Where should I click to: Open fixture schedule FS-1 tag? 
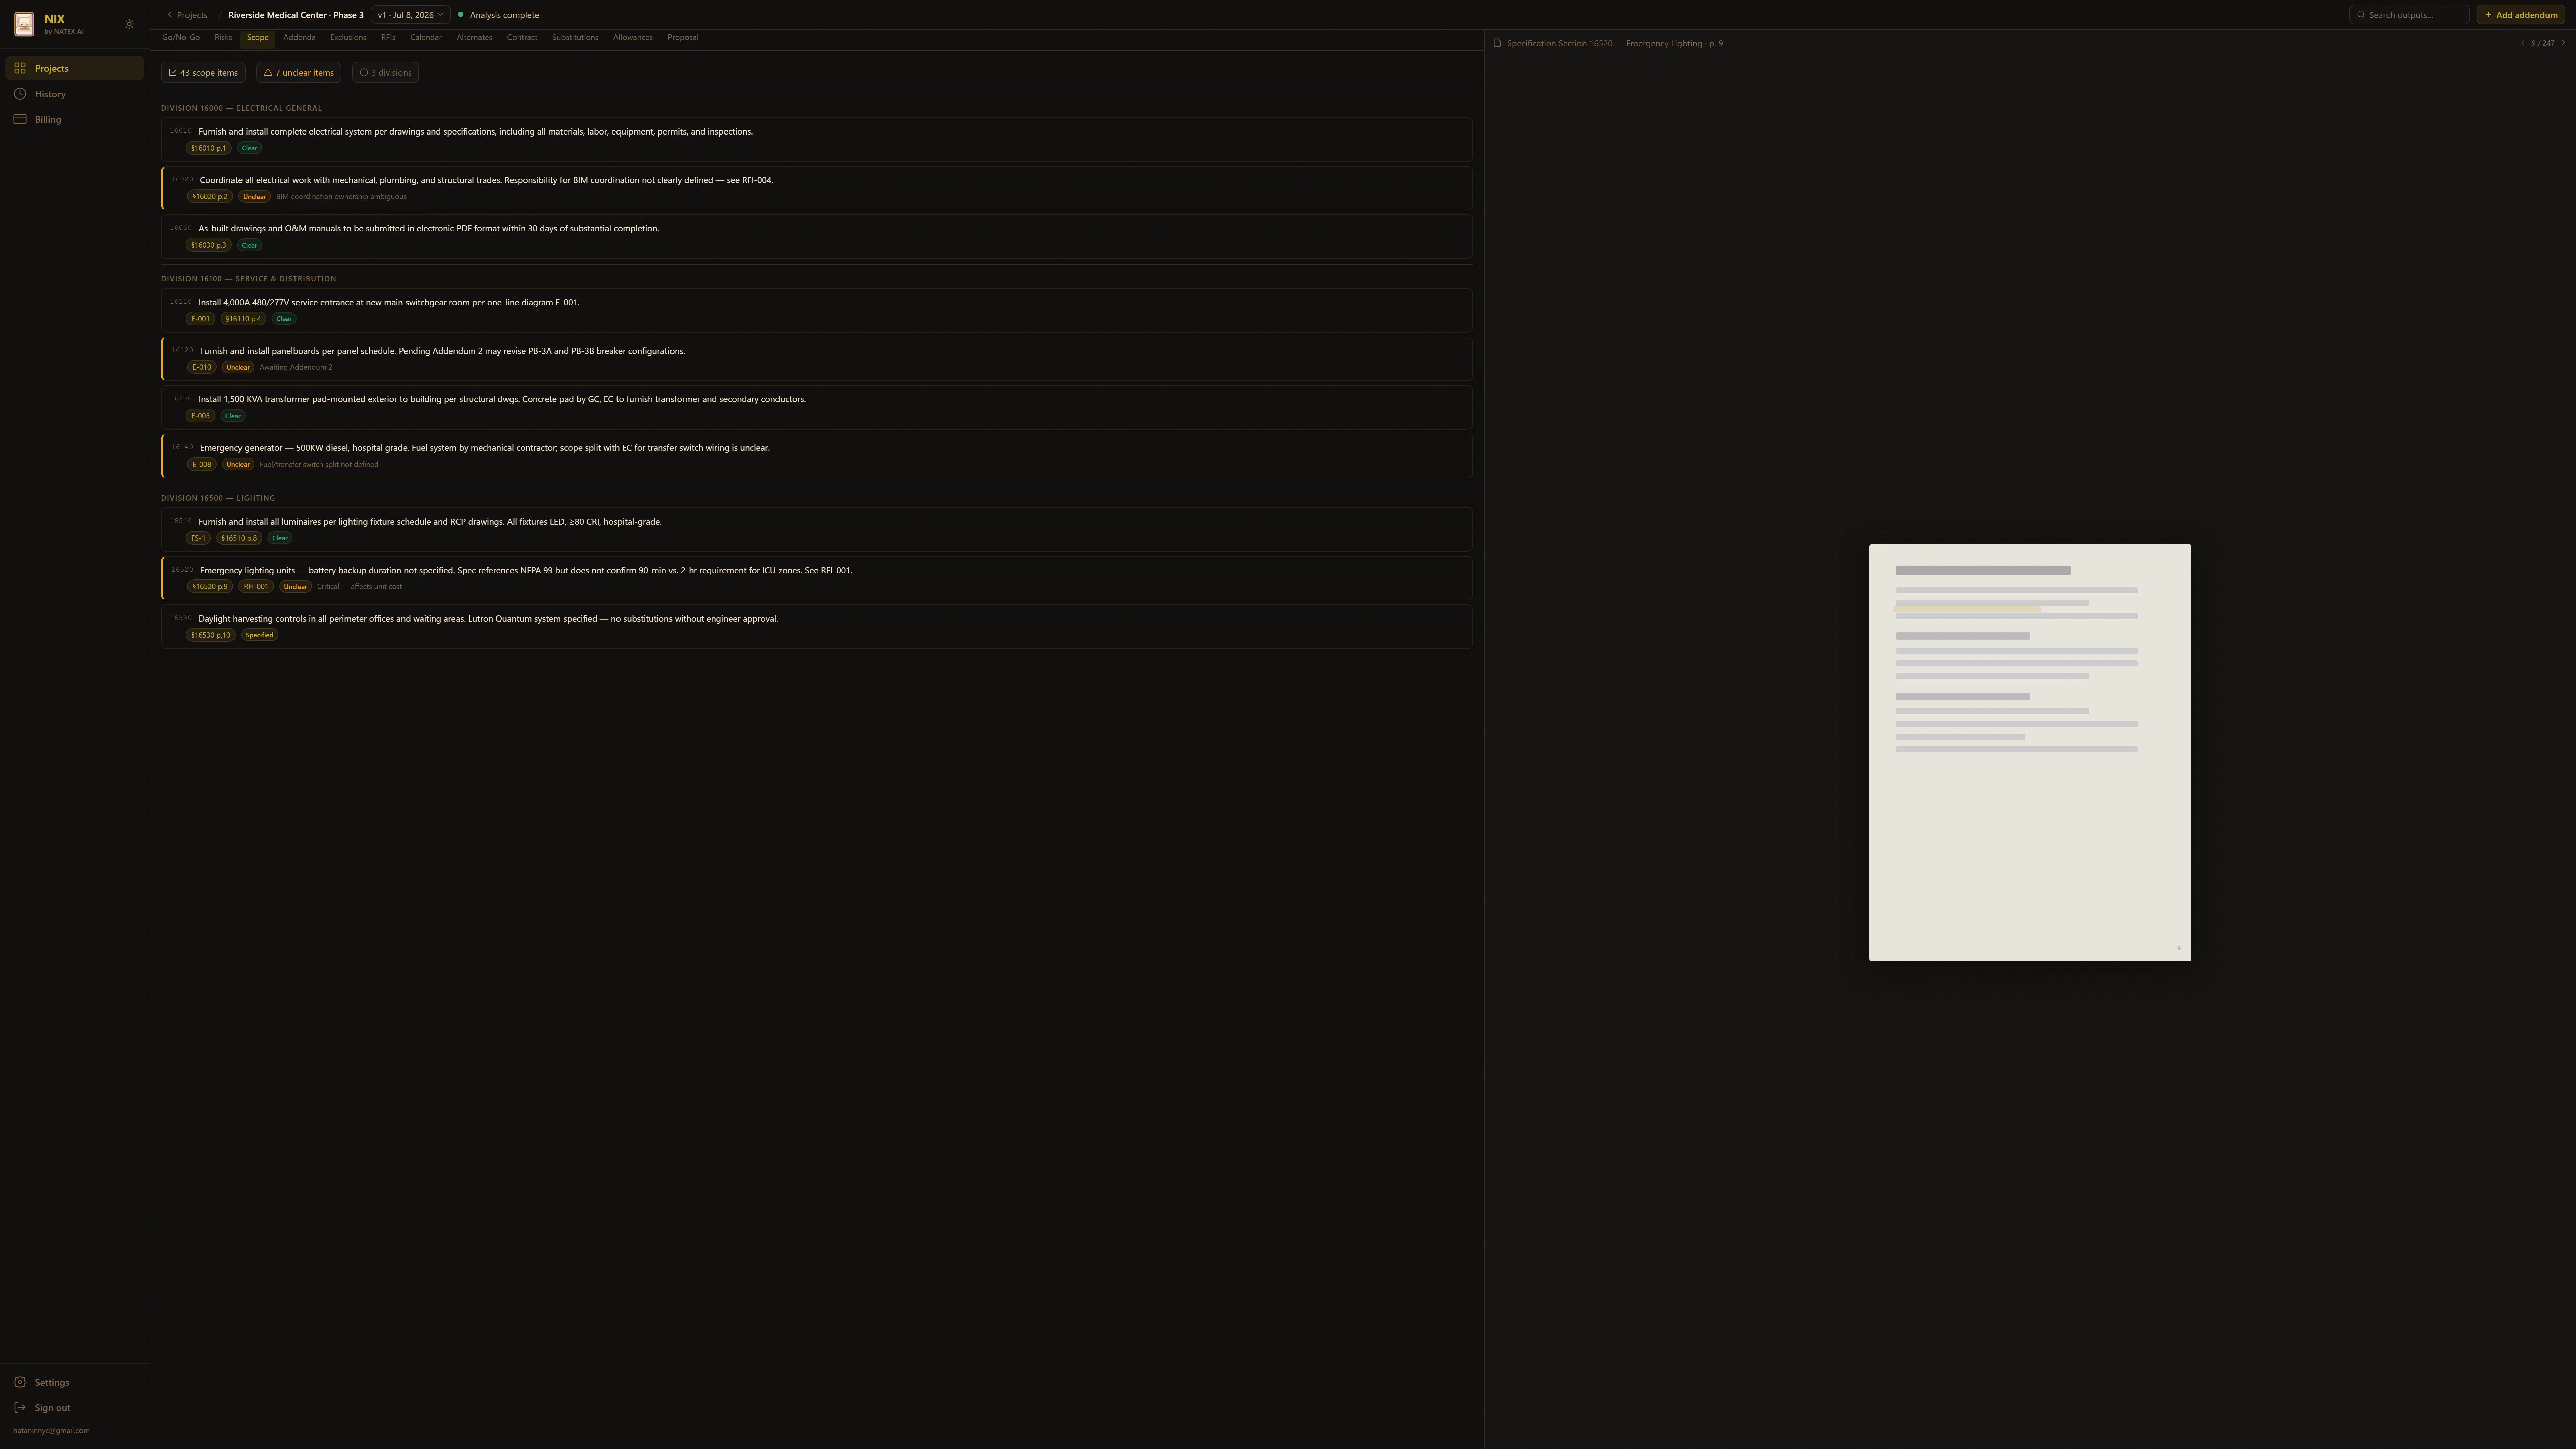198,538
